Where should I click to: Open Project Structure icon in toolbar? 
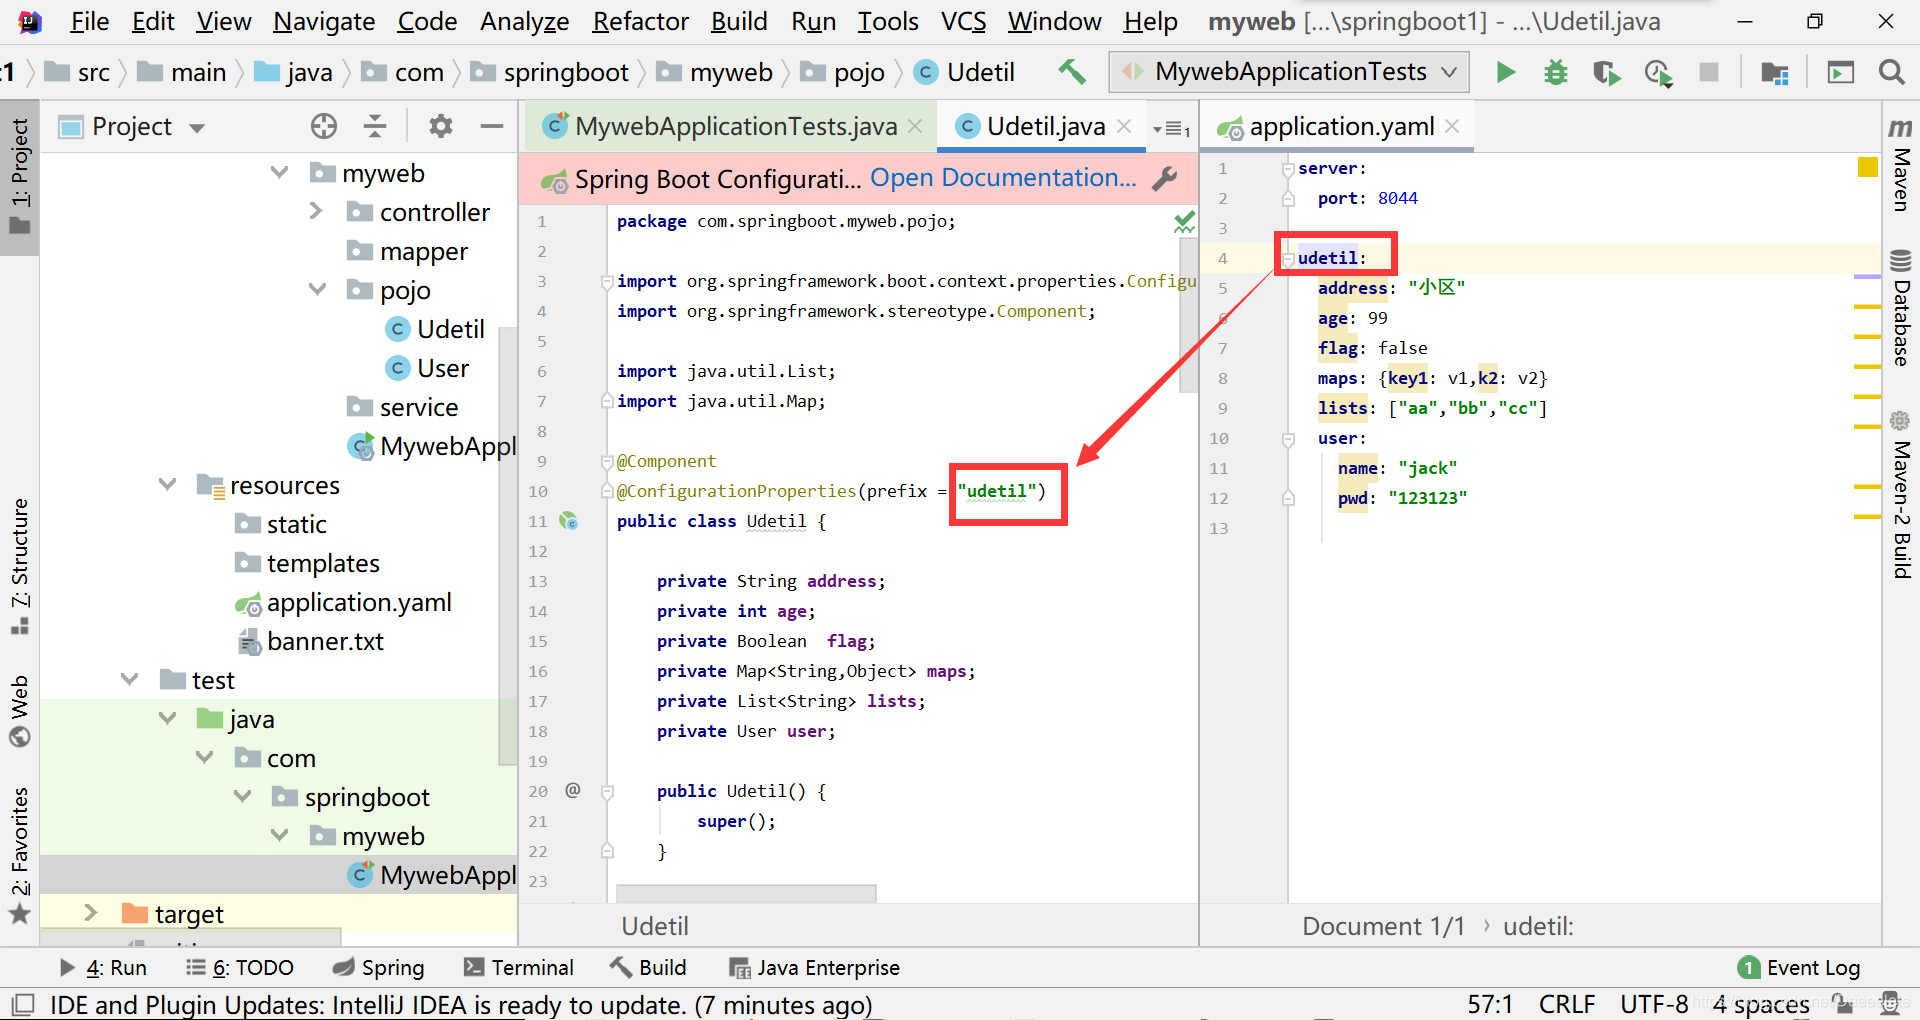[1775, 73]
